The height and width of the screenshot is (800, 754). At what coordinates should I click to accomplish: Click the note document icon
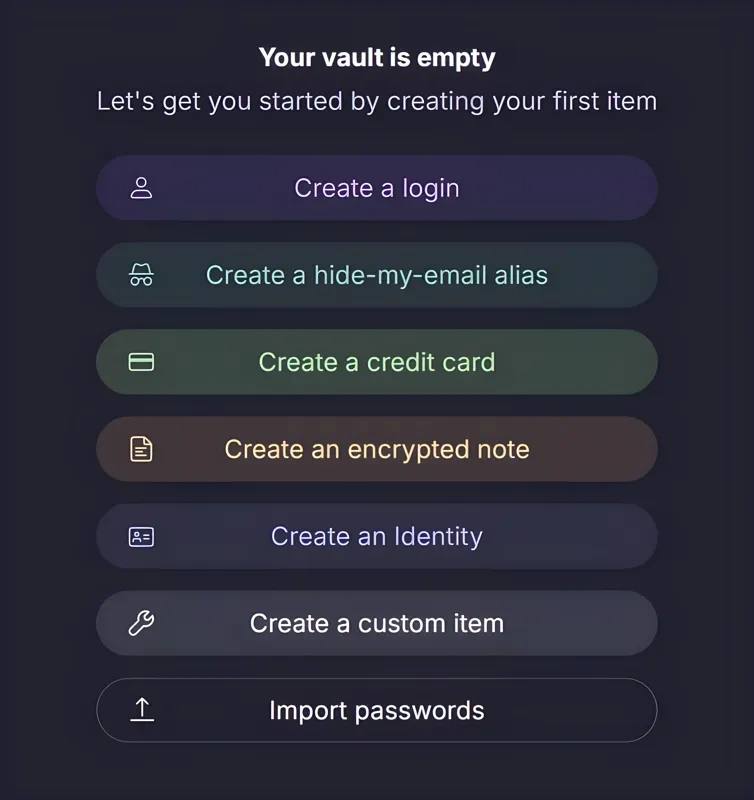[142, 449]
